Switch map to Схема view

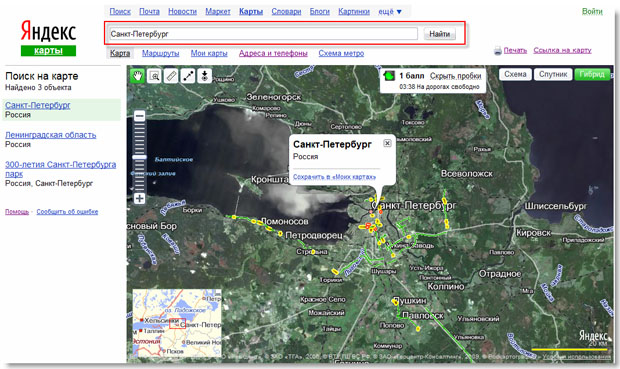[515, 74]
